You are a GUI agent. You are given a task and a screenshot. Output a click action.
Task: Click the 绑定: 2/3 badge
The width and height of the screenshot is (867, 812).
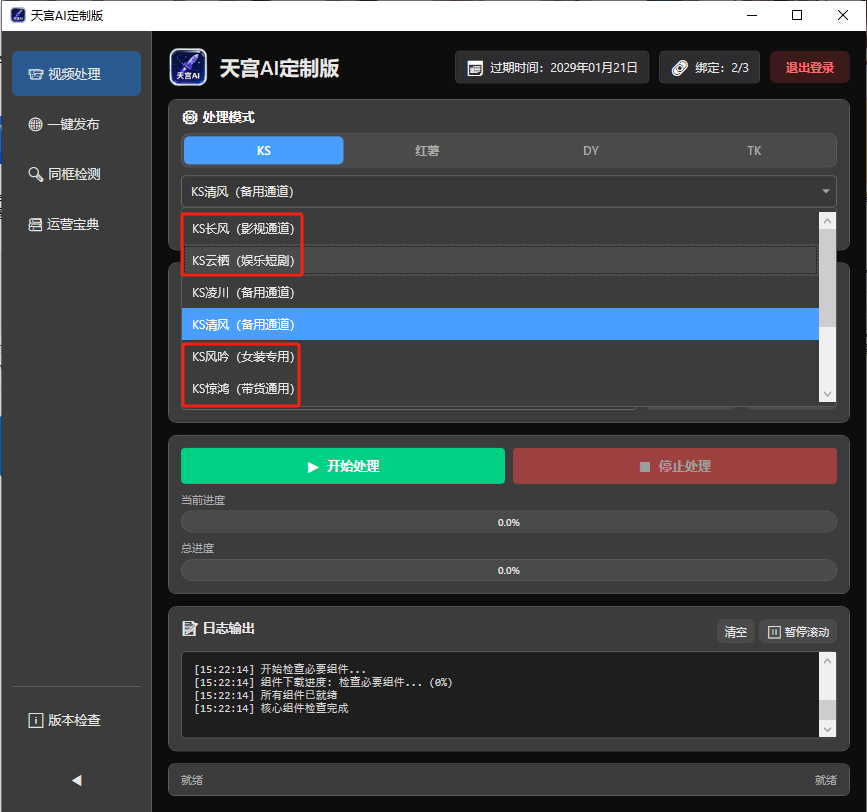coord(709,67)
